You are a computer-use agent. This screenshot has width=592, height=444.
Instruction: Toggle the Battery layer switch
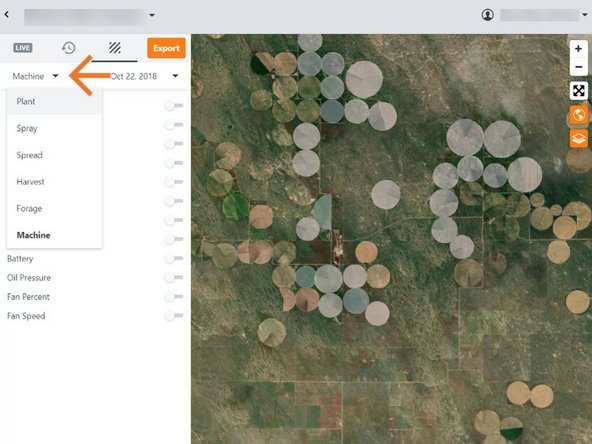tap(174, 258)
